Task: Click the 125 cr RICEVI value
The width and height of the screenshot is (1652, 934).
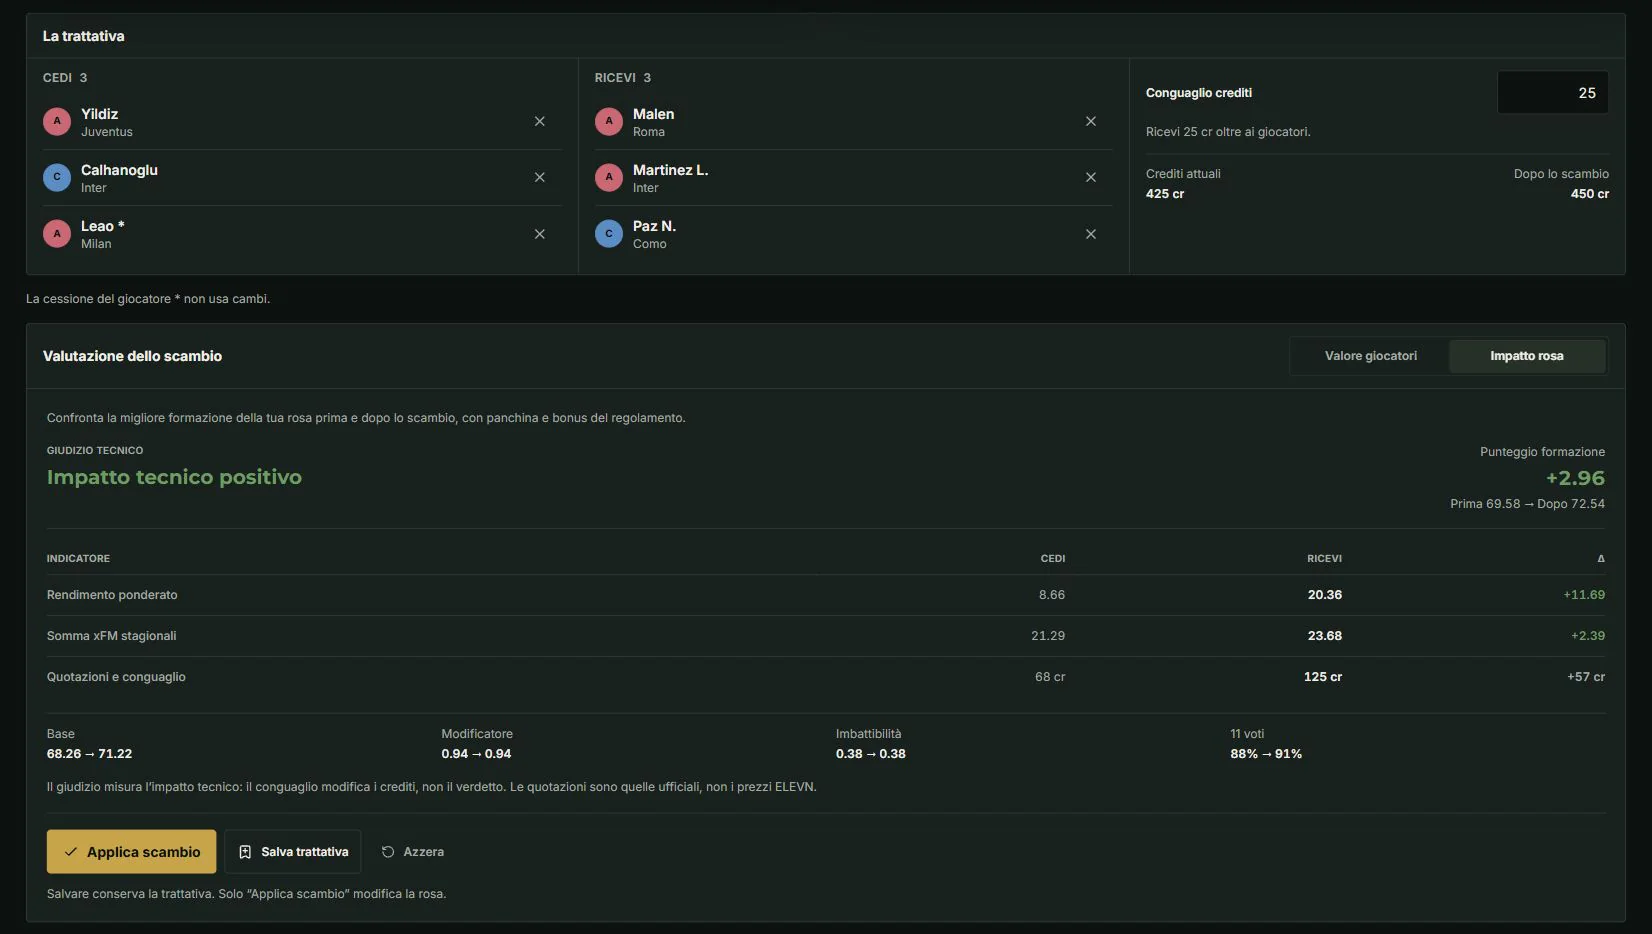Action: (x=1323, y=677)
